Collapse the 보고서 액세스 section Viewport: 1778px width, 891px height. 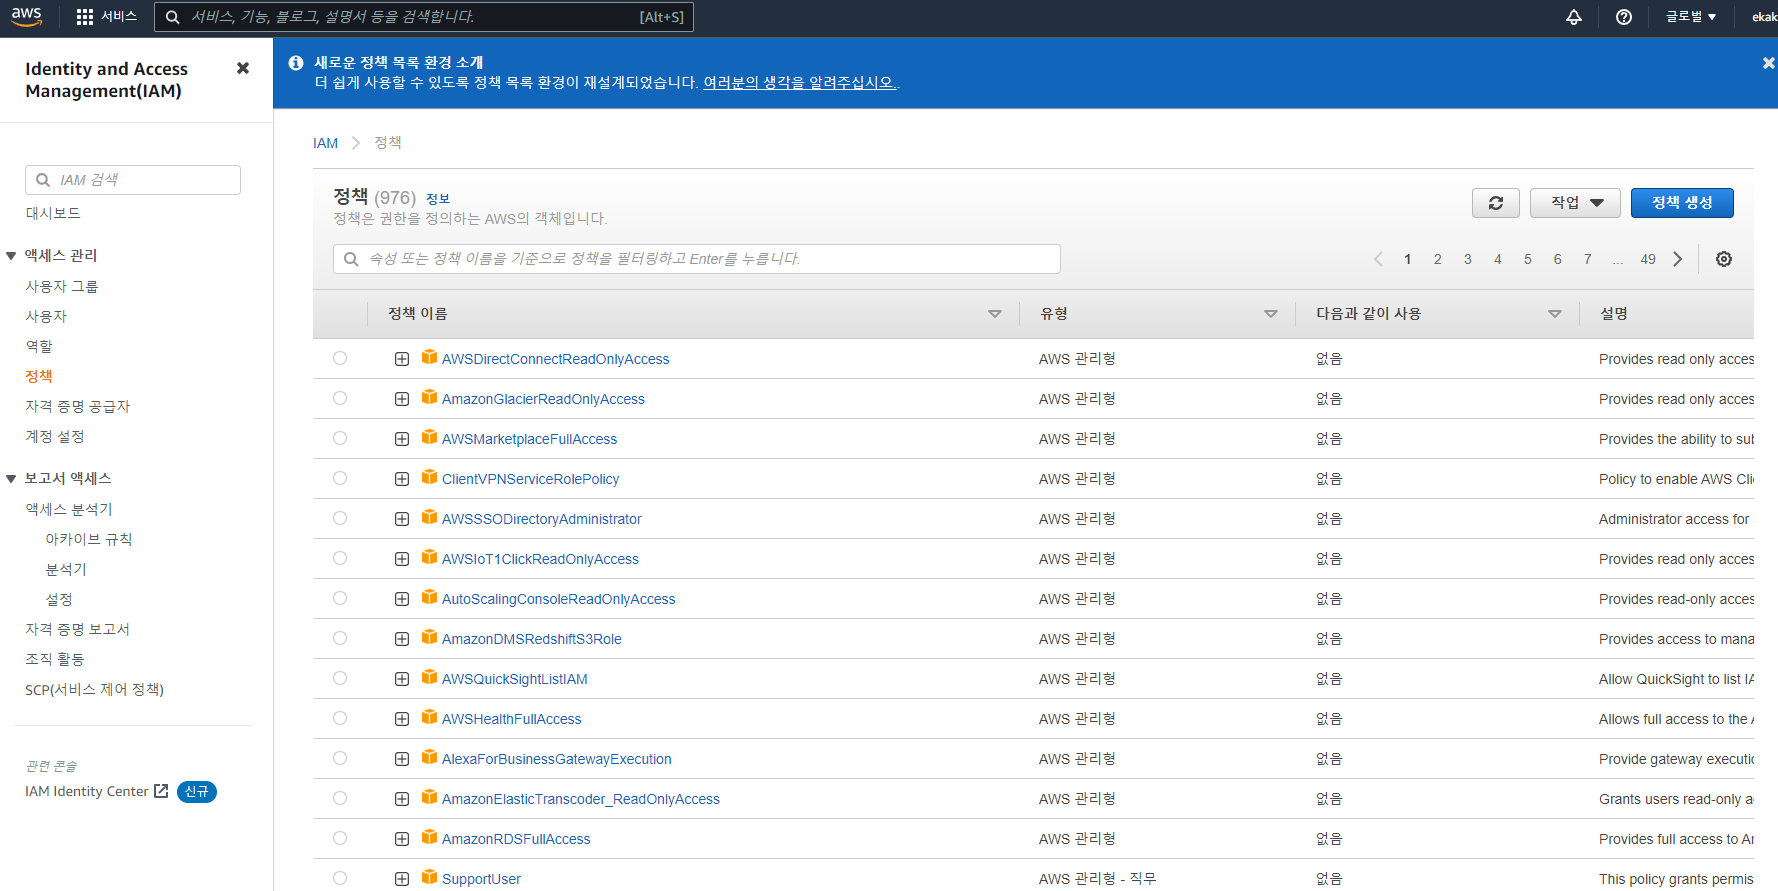[11, 479]
